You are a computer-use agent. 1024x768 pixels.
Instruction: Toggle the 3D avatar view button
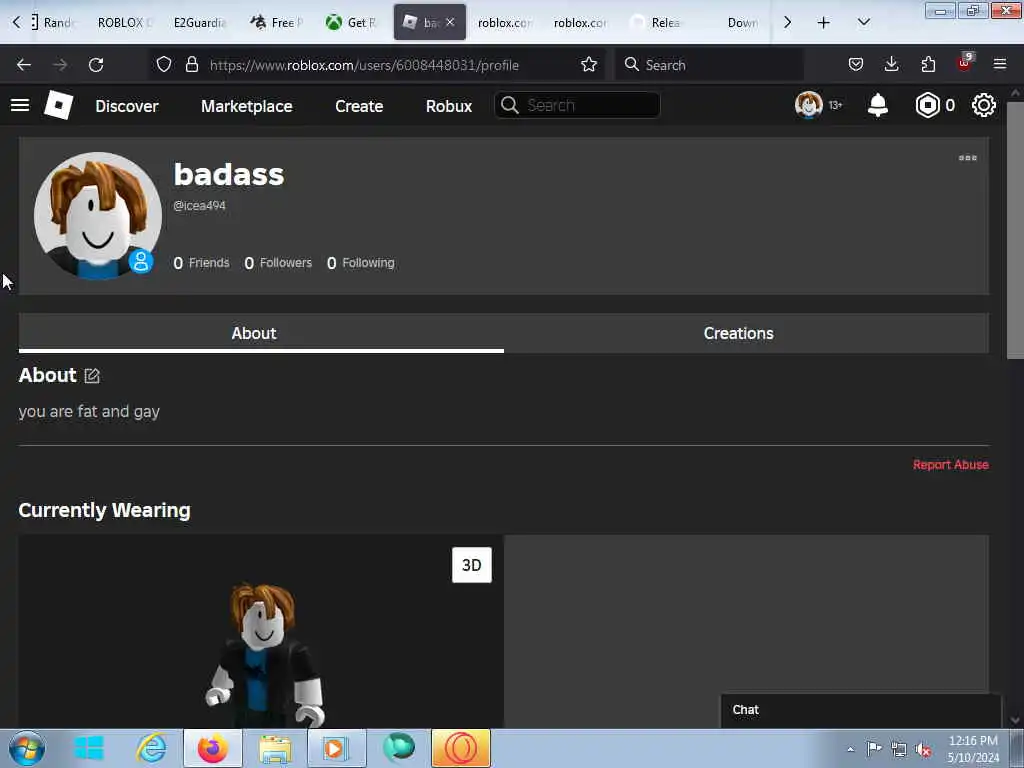[x=472, y=565]
